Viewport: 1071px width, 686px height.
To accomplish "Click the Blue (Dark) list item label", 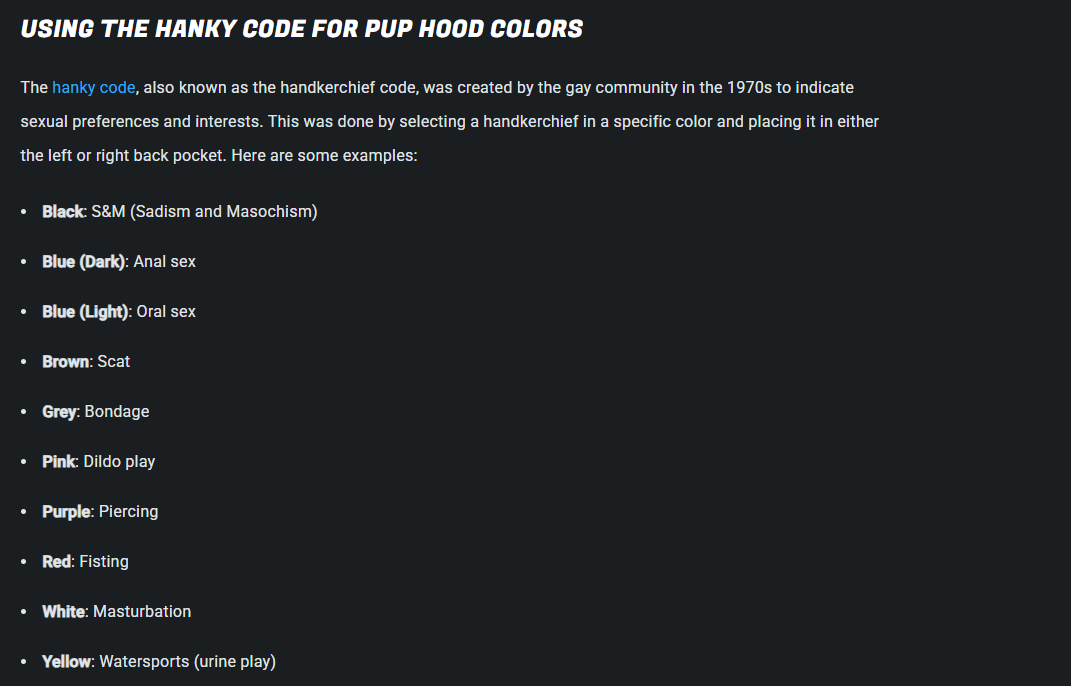I will pos(84,262).
